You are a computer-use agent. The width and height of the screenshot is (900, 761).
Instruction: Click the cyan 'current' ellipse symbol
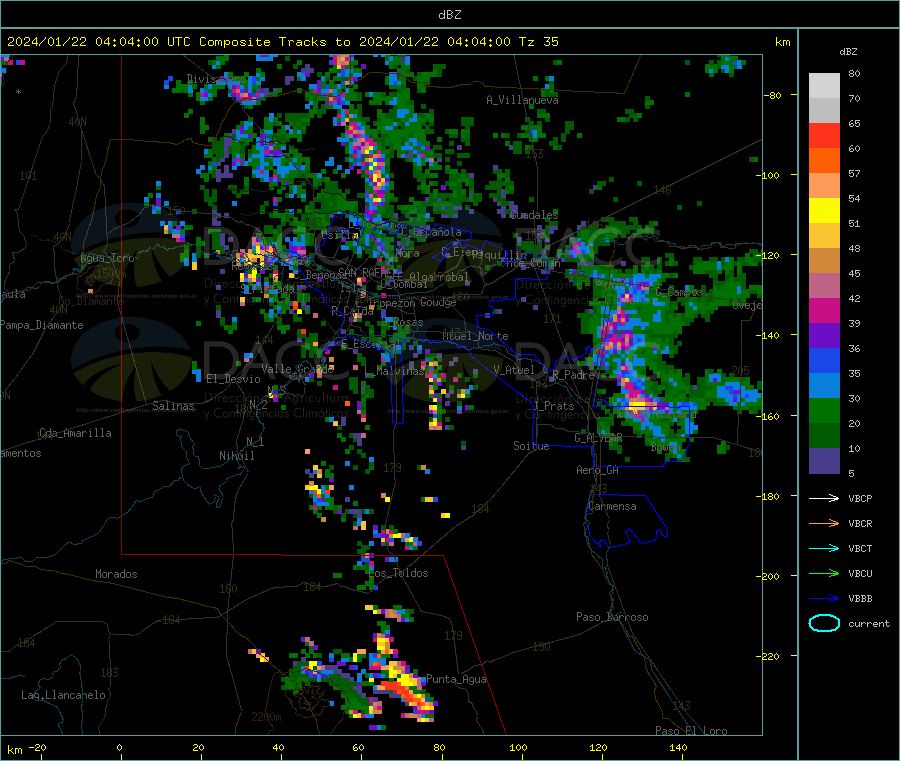[x=824, y=623]
